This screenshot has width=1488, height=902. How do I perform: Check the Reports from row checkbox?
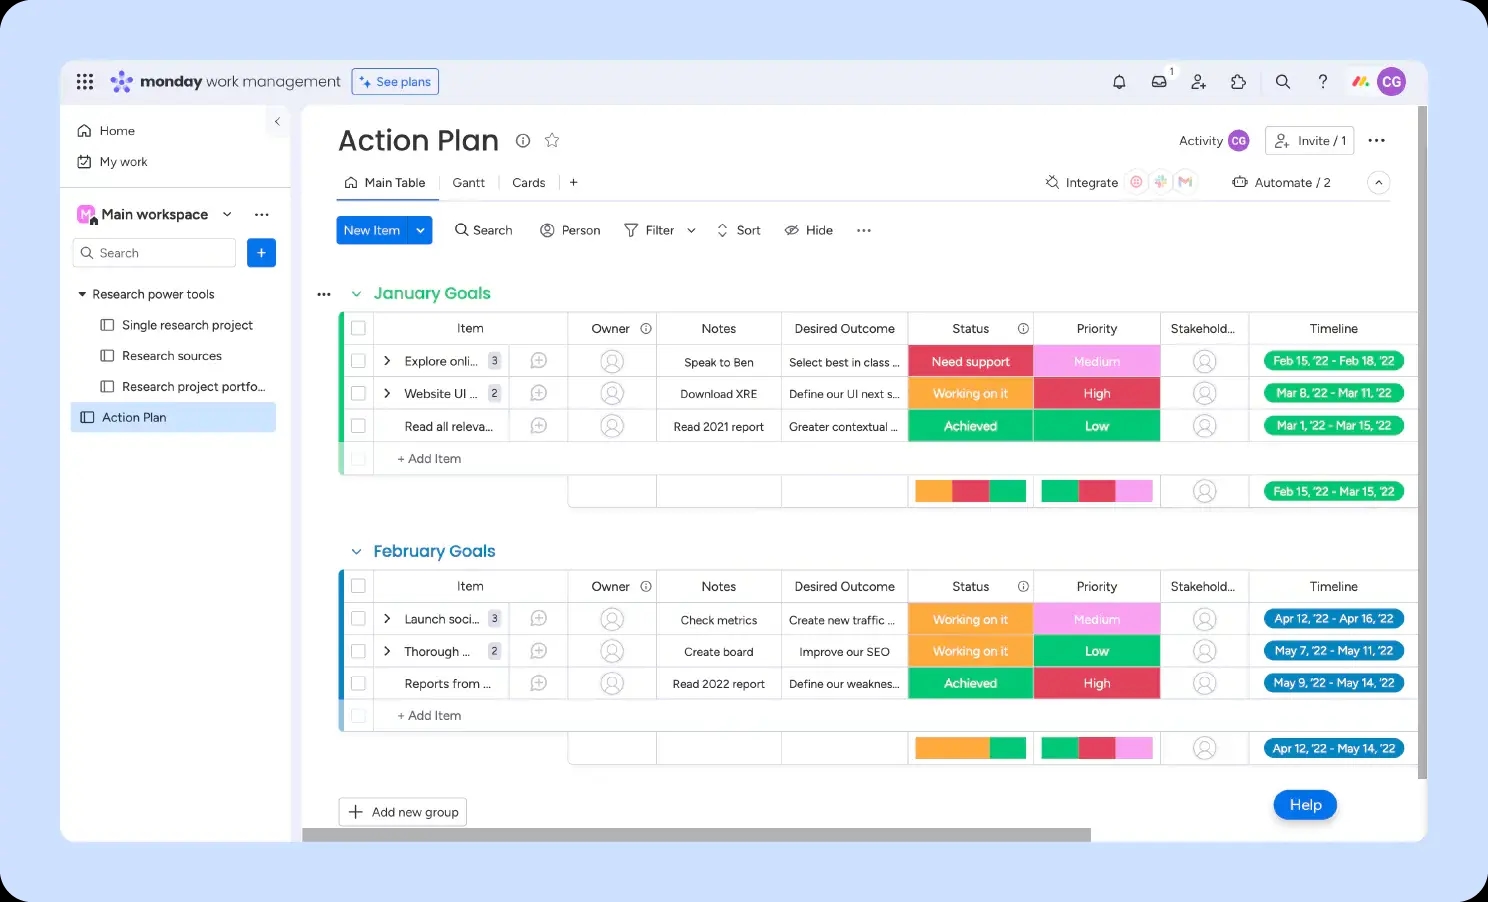[358, 683]
